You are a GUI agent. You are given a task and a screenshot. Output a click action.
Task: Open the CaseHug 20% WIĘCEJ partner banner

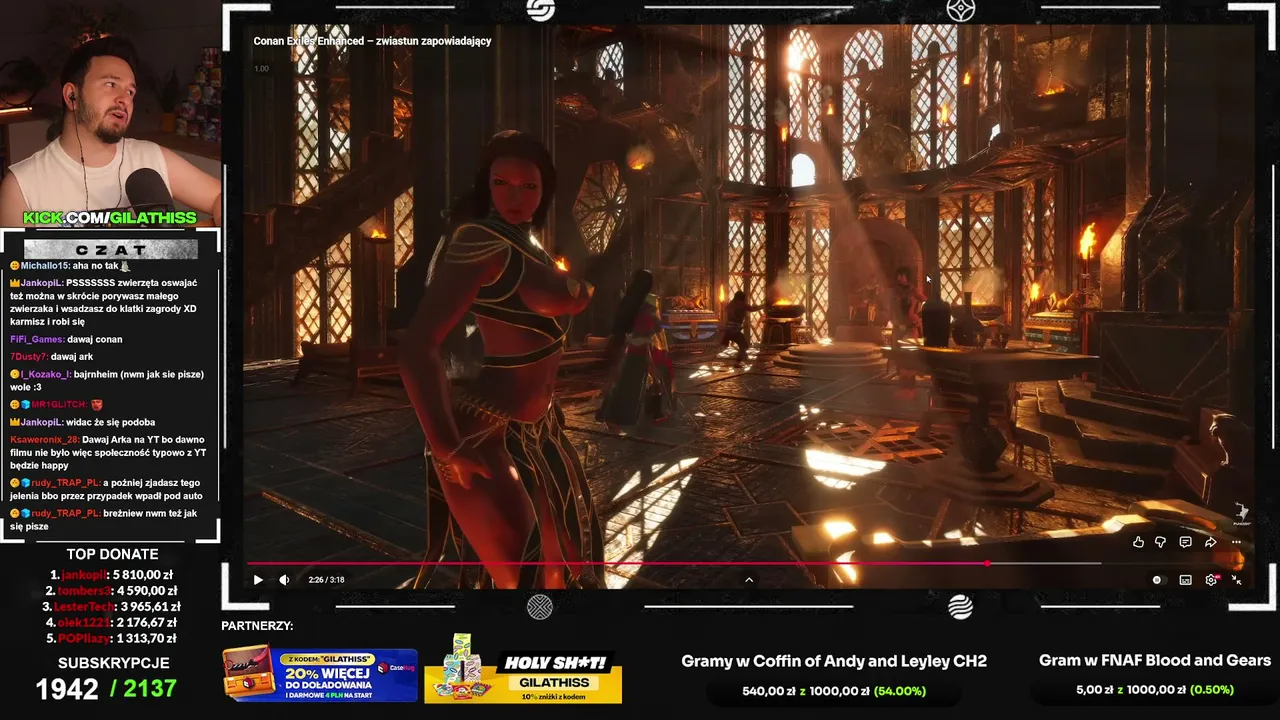[x=320, y=675]
